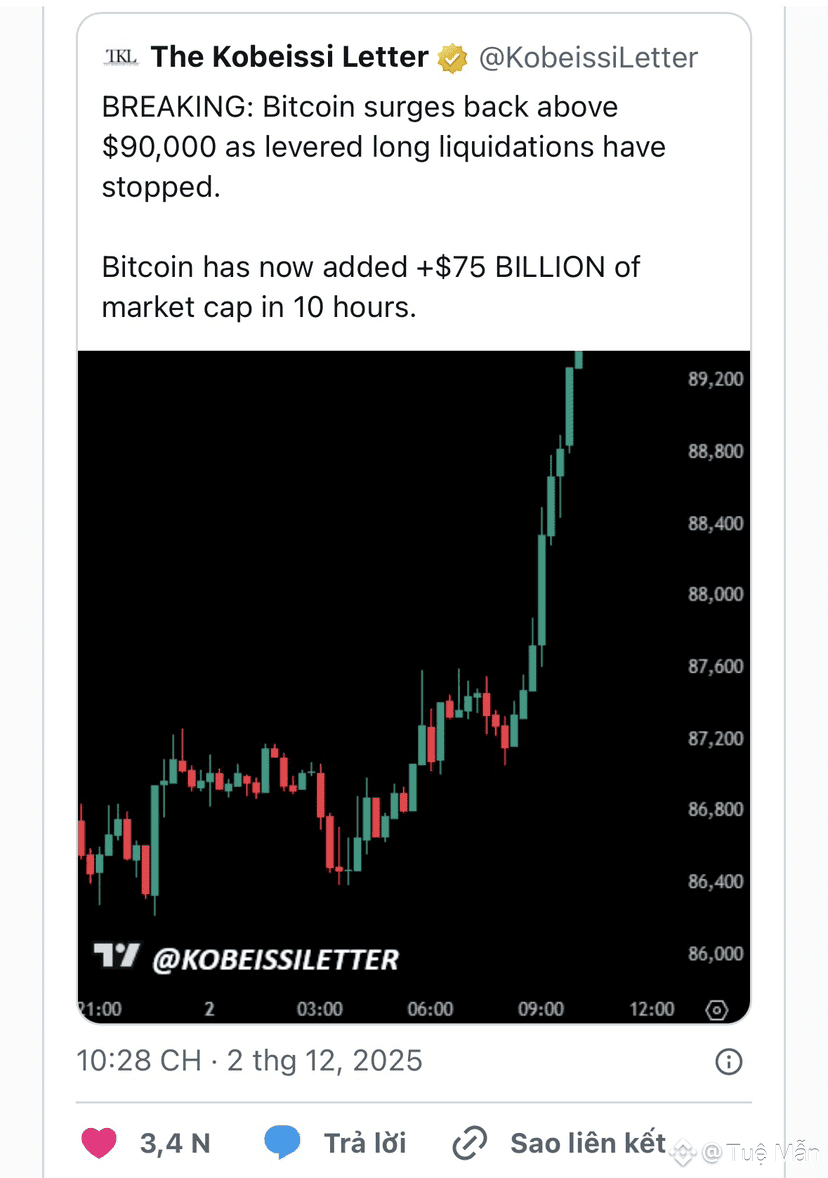Screen dimensions: 828x1178
Task: Open the tweet info circle icon
Action: (729, 1061)
